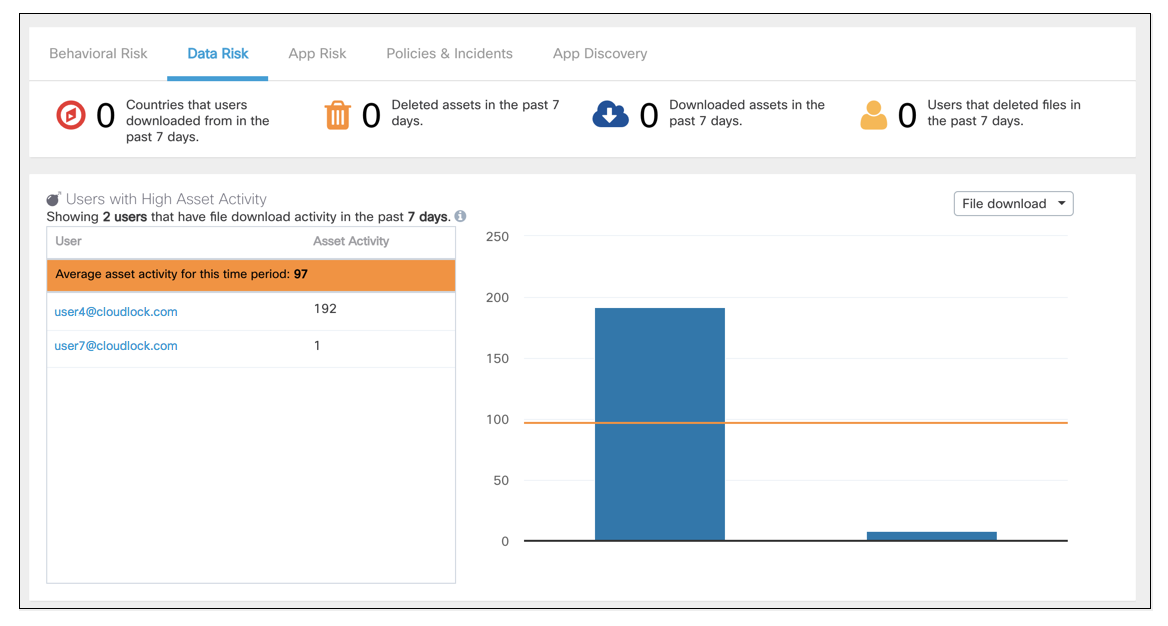The width and height of the screenshot is (1168, 626).
Task: Switch to the Behavioral Risk tab
Action: coord(98,54)
